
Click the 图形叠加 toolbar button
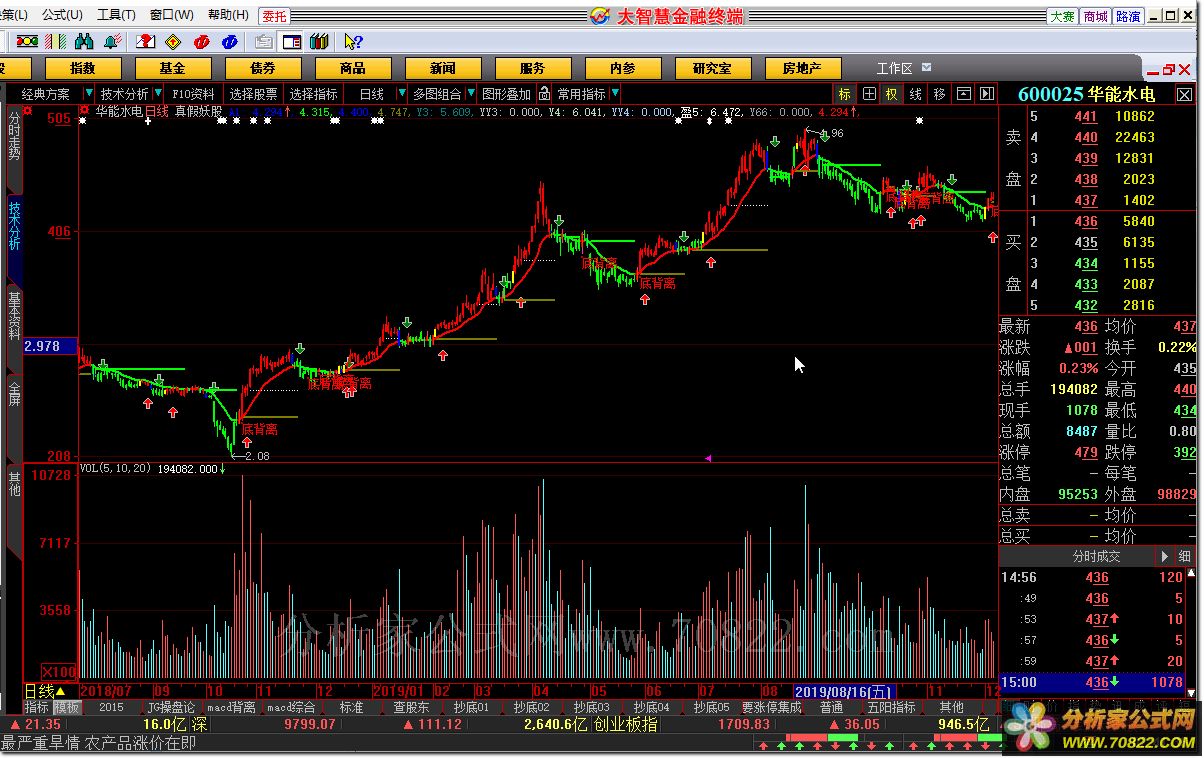(x=506, y=94)
